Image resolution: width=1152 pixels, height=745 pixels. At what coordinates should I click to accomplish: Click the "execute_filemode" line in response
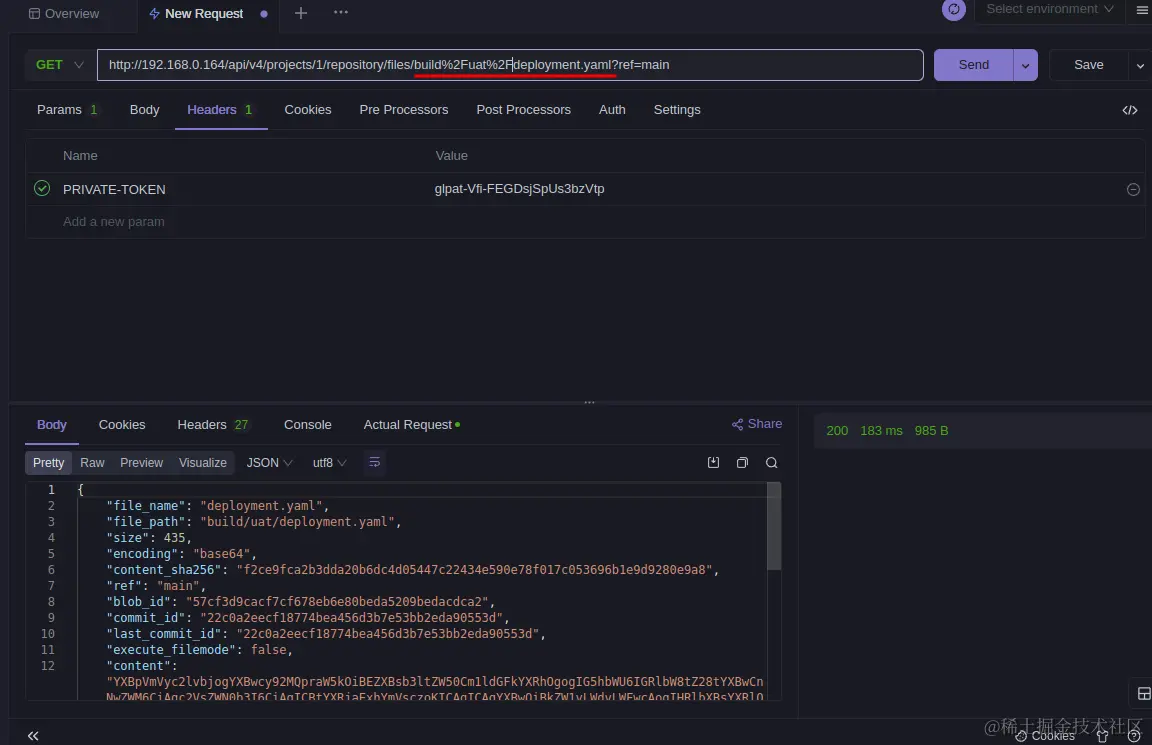coord(199,650)
